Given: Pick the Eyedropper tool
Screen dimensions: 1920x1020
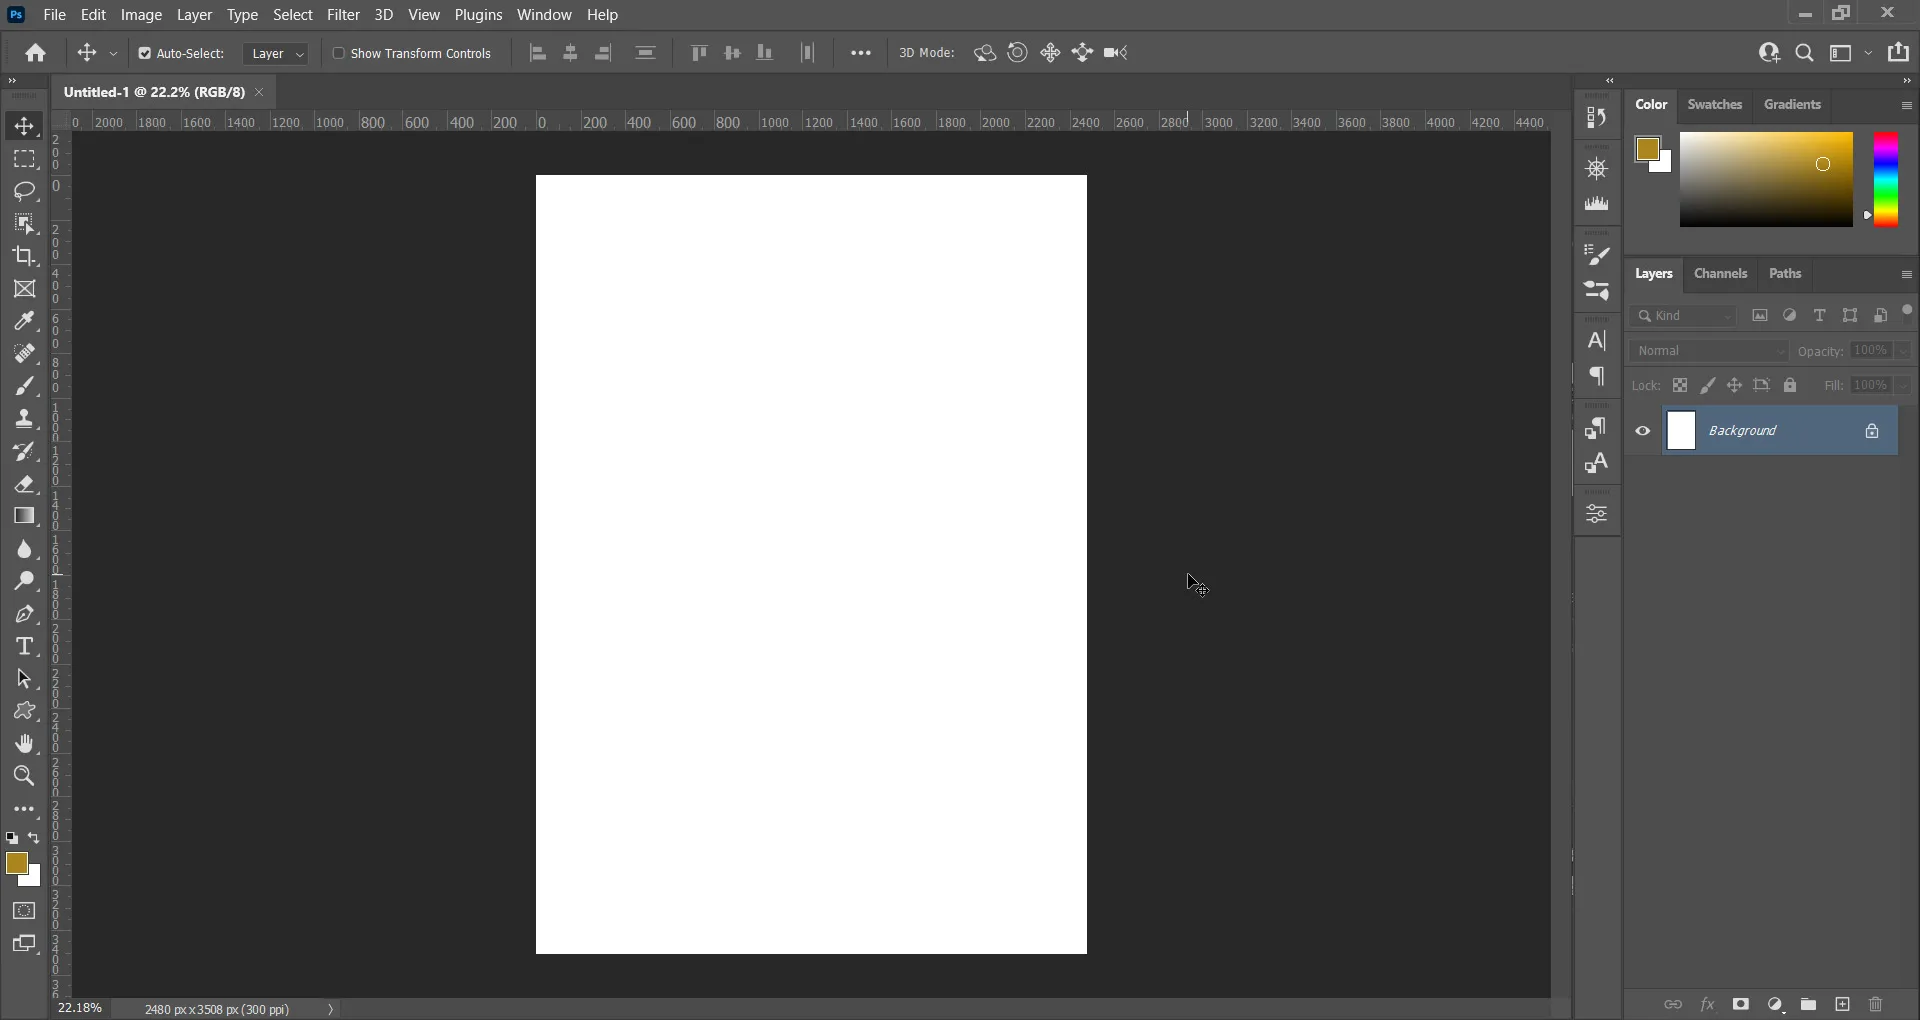Looking at the screenshot, I should tap(24, 321).
